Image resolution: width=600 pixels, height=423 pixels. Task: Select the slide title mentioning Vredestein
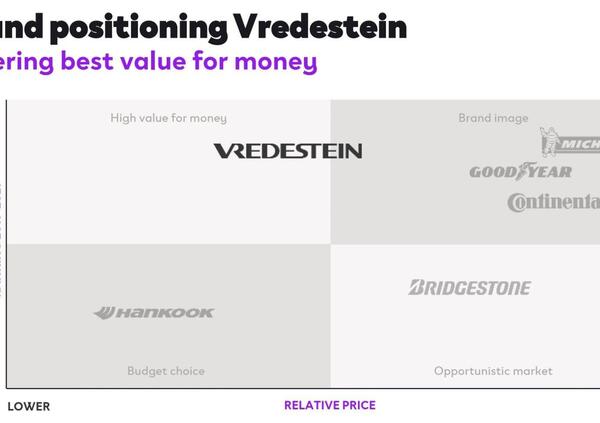203,27
